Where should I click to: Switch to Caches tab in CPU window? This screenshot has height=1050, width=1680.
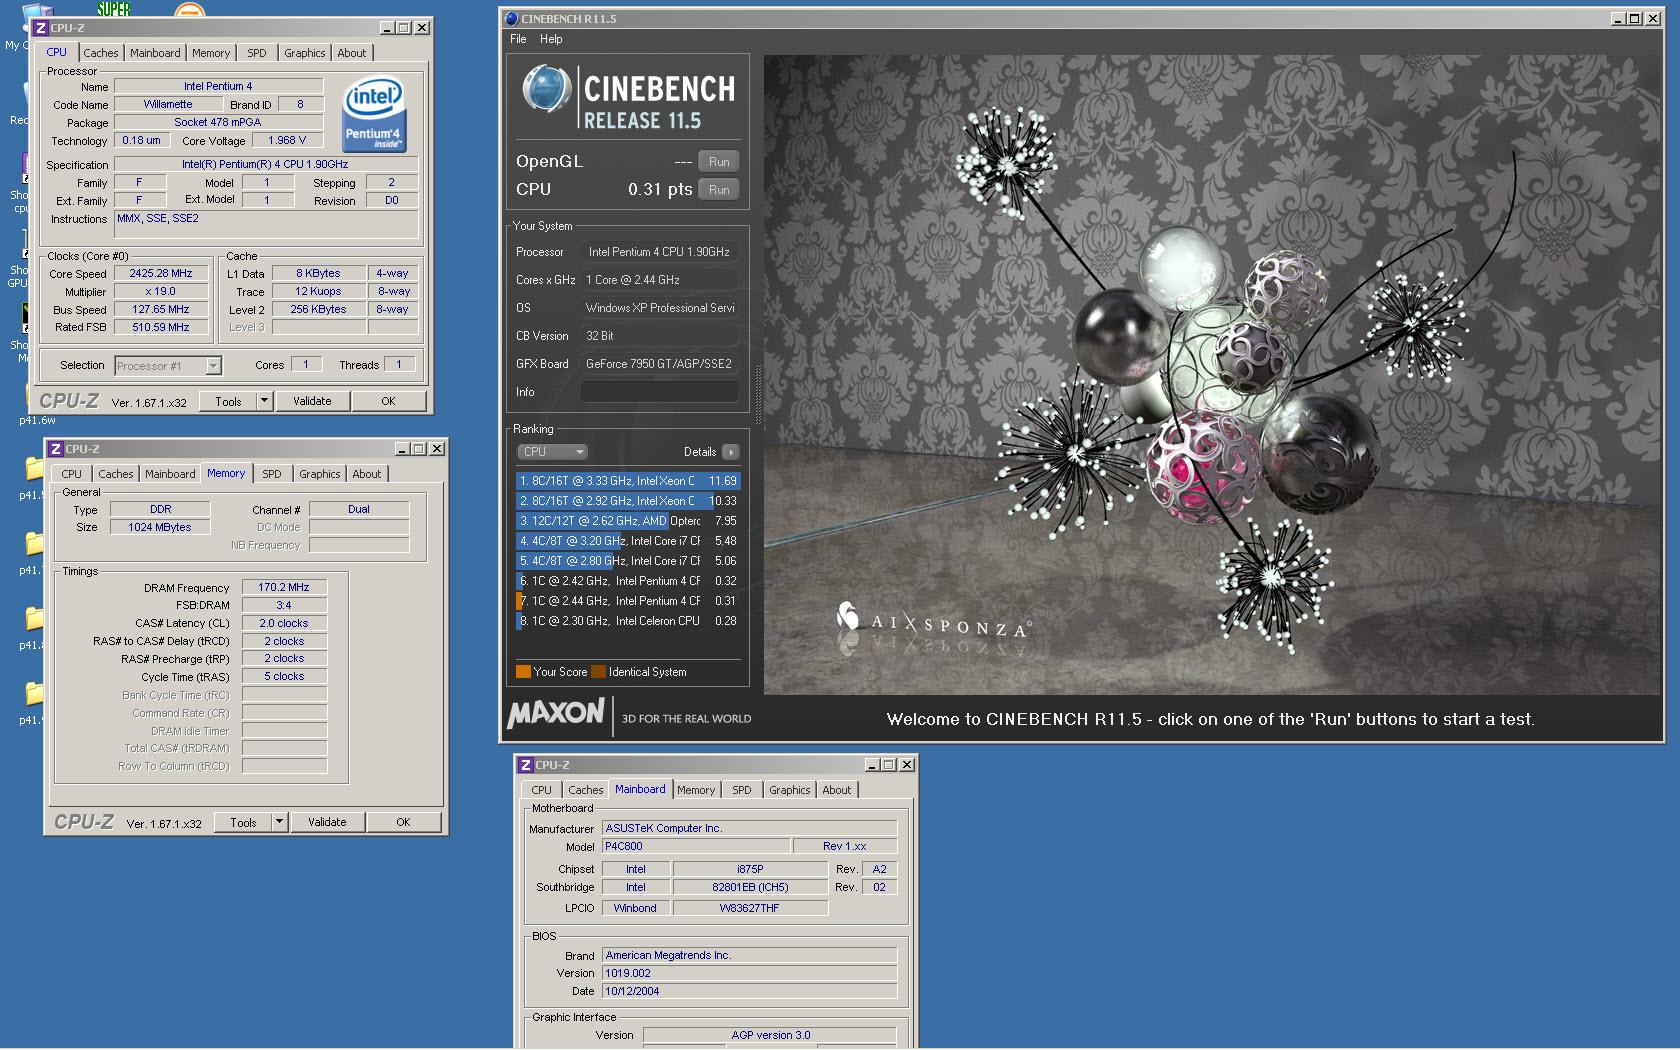[100, 53]
